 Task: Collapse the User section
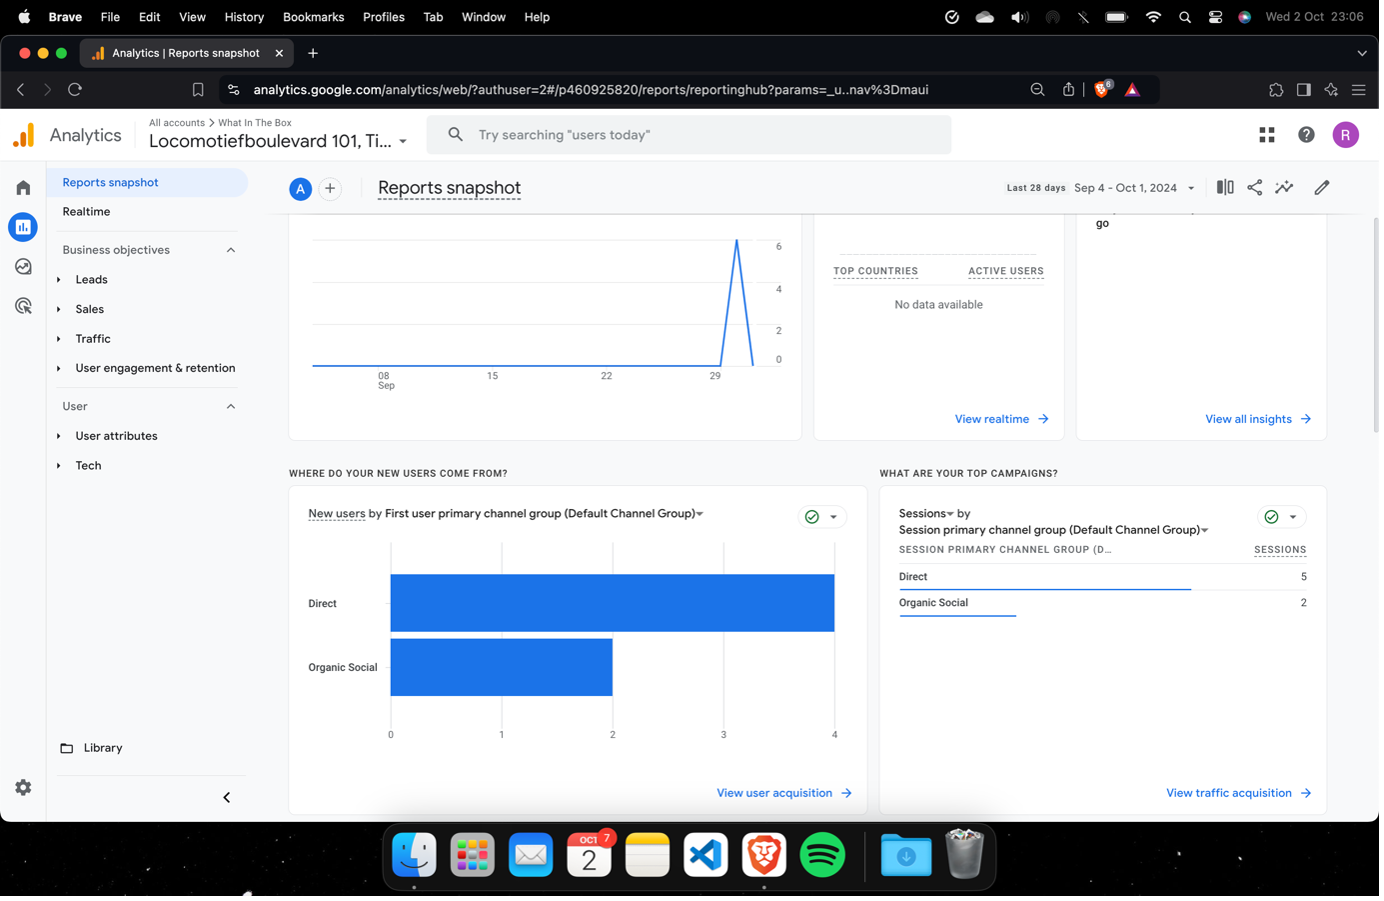(231, 407)
